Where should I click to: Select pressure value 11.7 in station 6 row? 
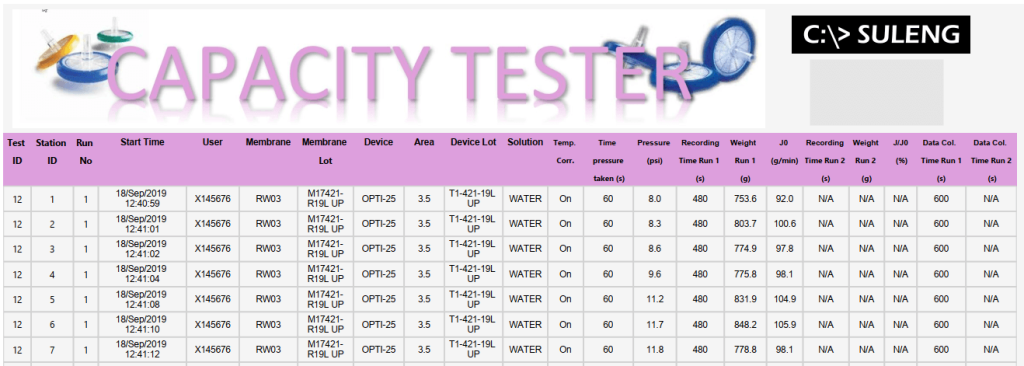(x=655, y=324)
